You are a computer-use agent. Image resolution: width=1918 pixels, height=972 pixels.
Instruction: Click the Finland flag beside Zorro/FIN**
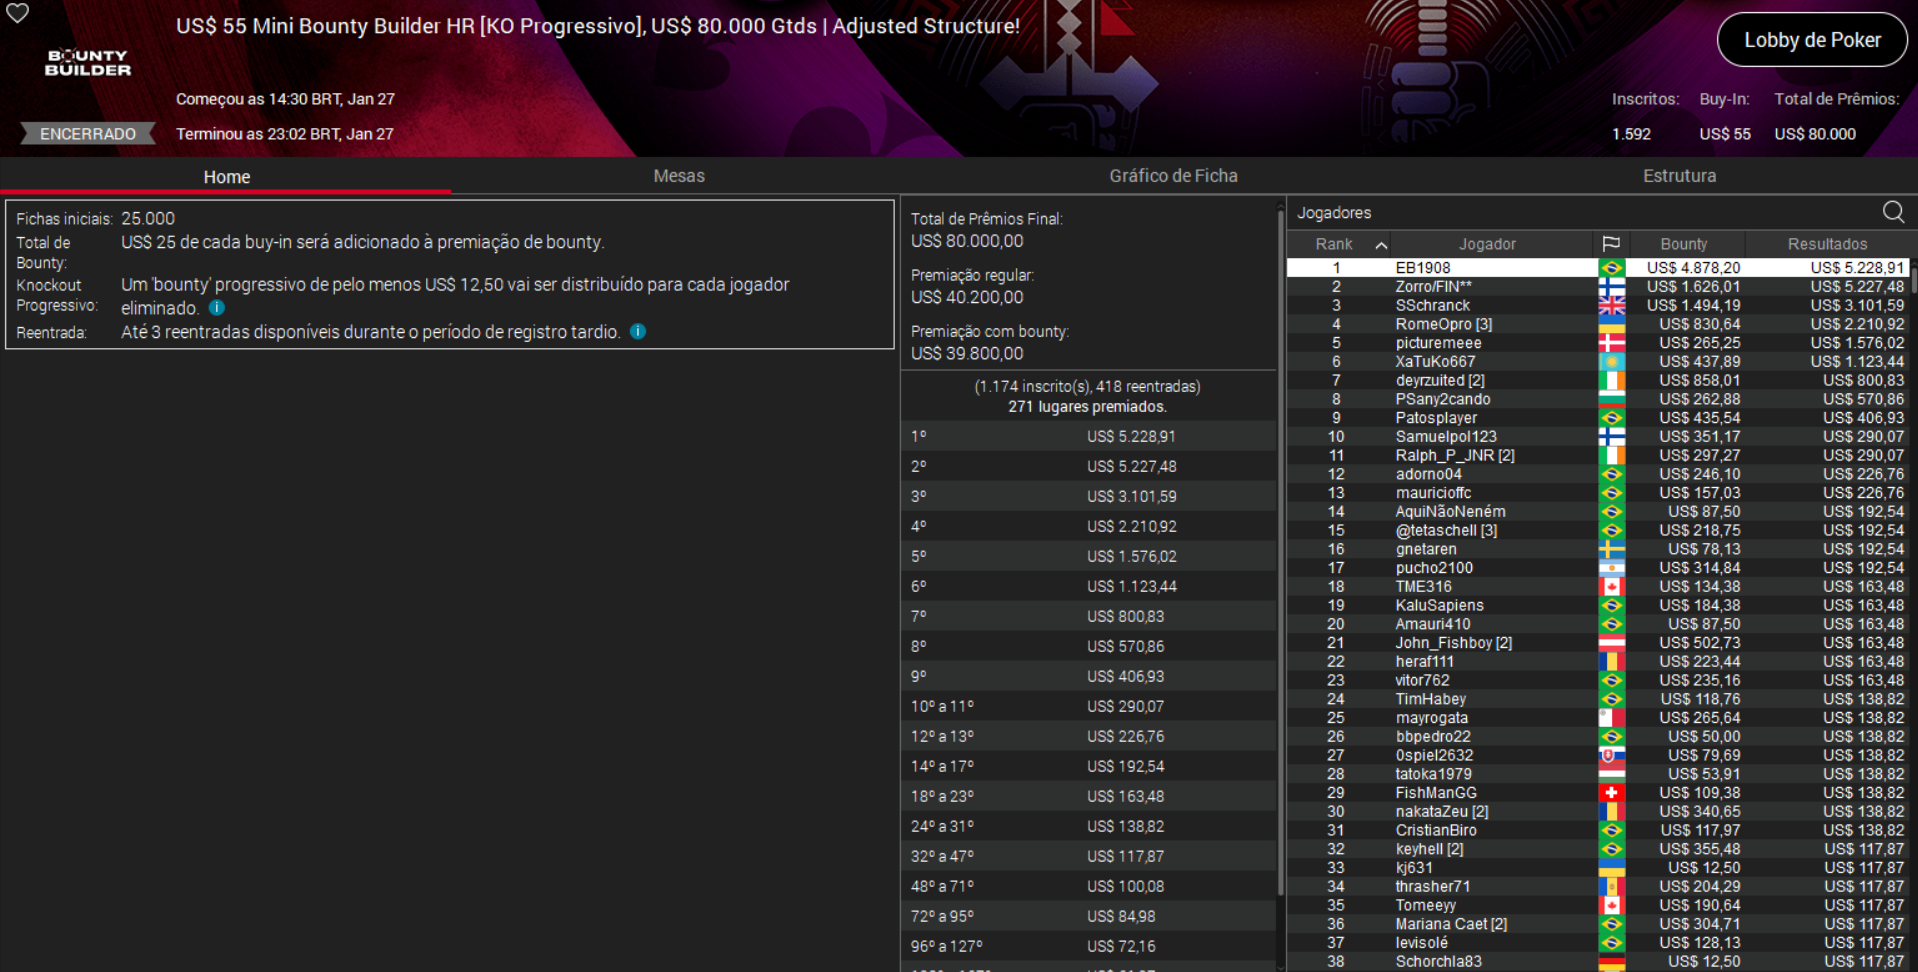(x=1611, y=286)
